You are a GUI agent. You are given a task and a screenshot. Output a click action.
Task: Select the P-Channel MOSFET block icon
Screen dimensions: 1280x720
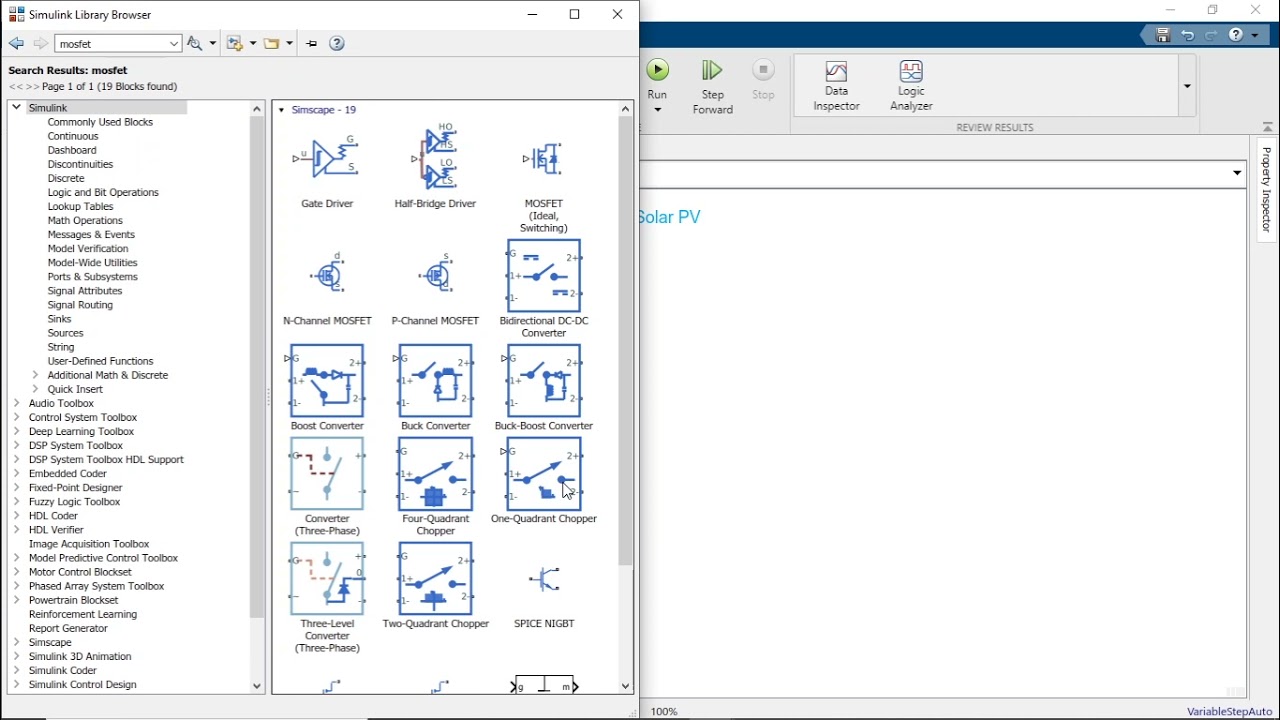pos(435,274)
